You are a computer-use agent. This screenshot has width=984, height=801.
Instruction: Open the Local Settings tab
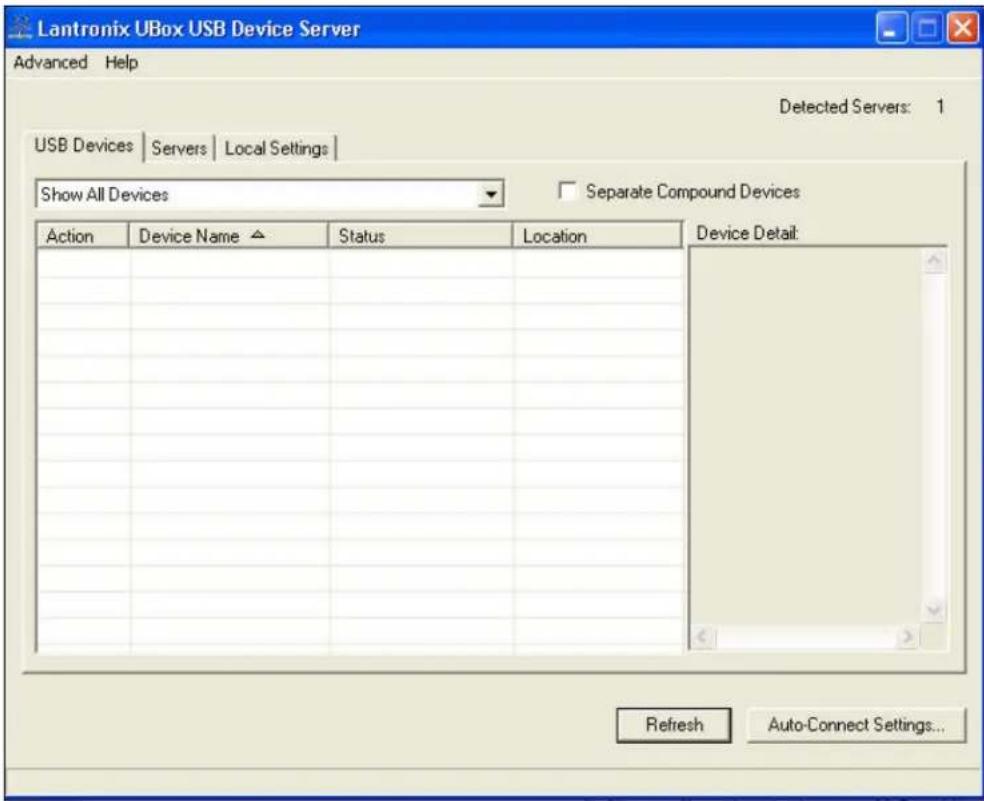276,149
